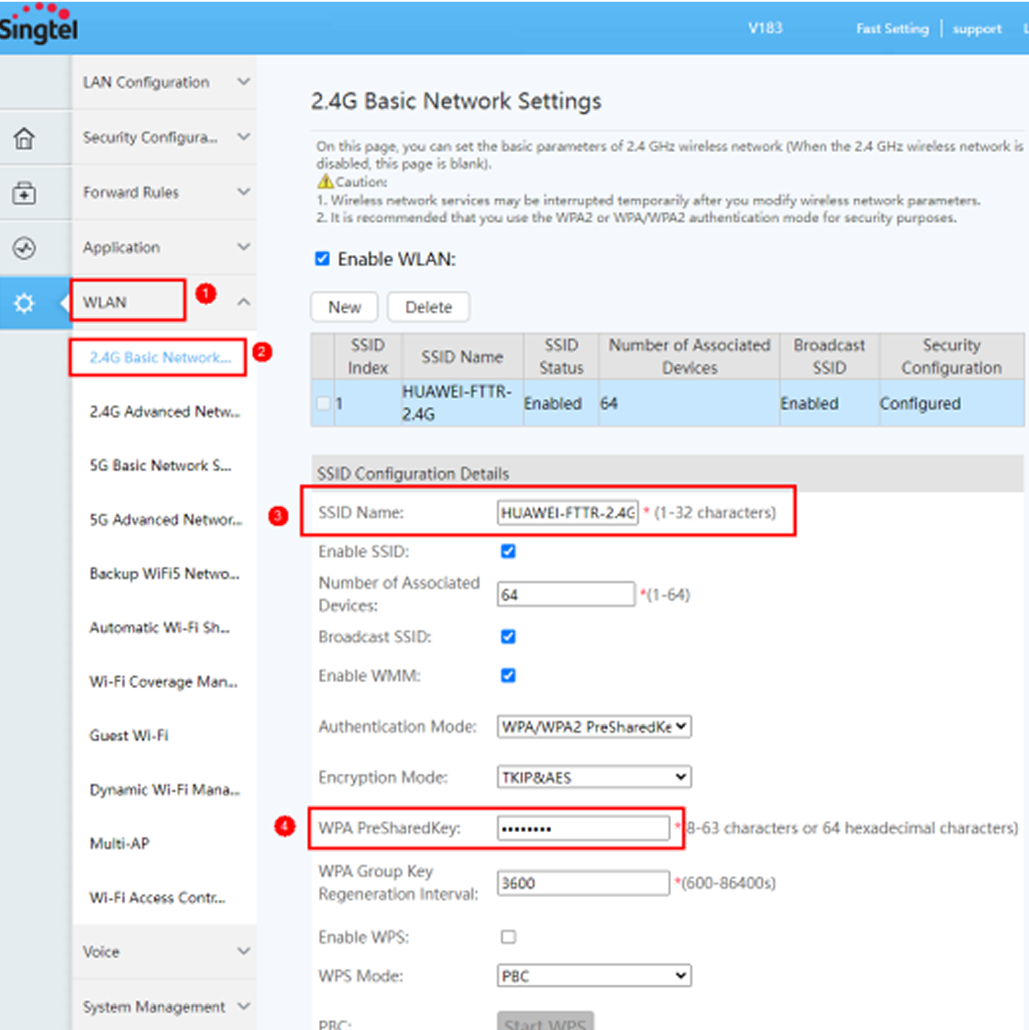Click the Number of Associated Devices field
1029x1030 pixels.
pos(566,594)
